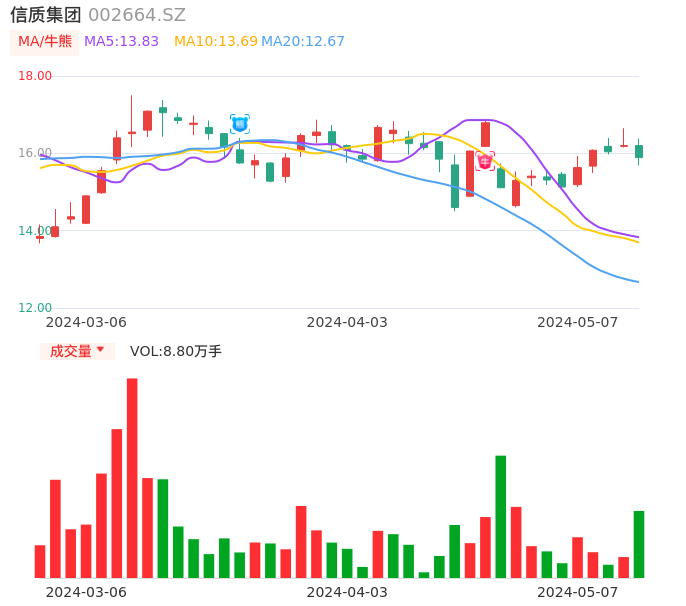The width and height of the screenshot is (686, 606).
Task: Click the tallest green volume bar
Action: [501, 516]
